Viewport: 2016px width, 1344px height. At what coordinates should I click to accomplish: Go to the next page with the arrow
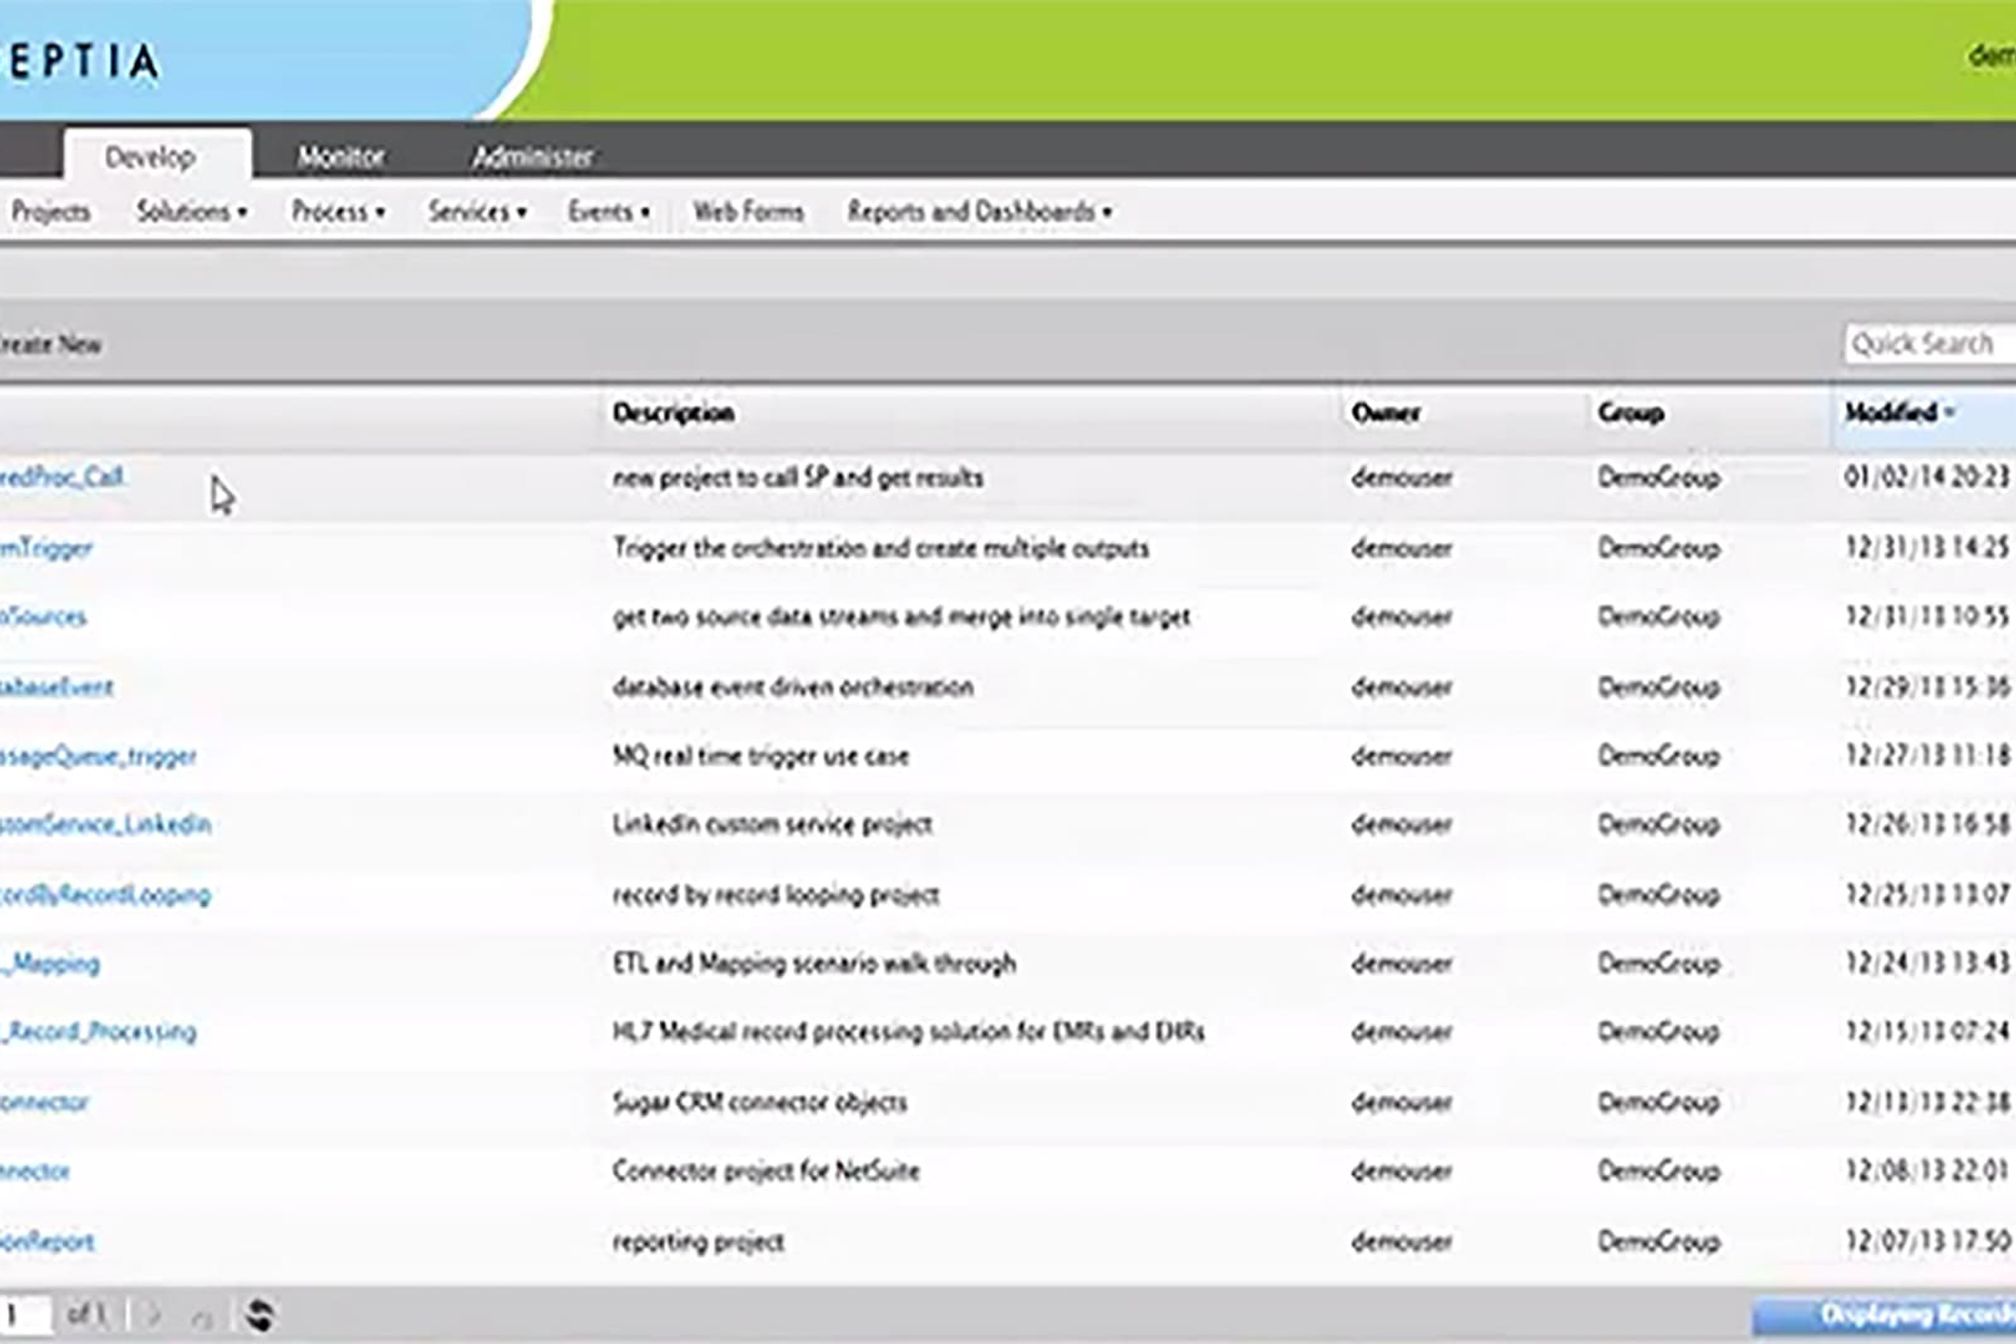[154, 1315]
